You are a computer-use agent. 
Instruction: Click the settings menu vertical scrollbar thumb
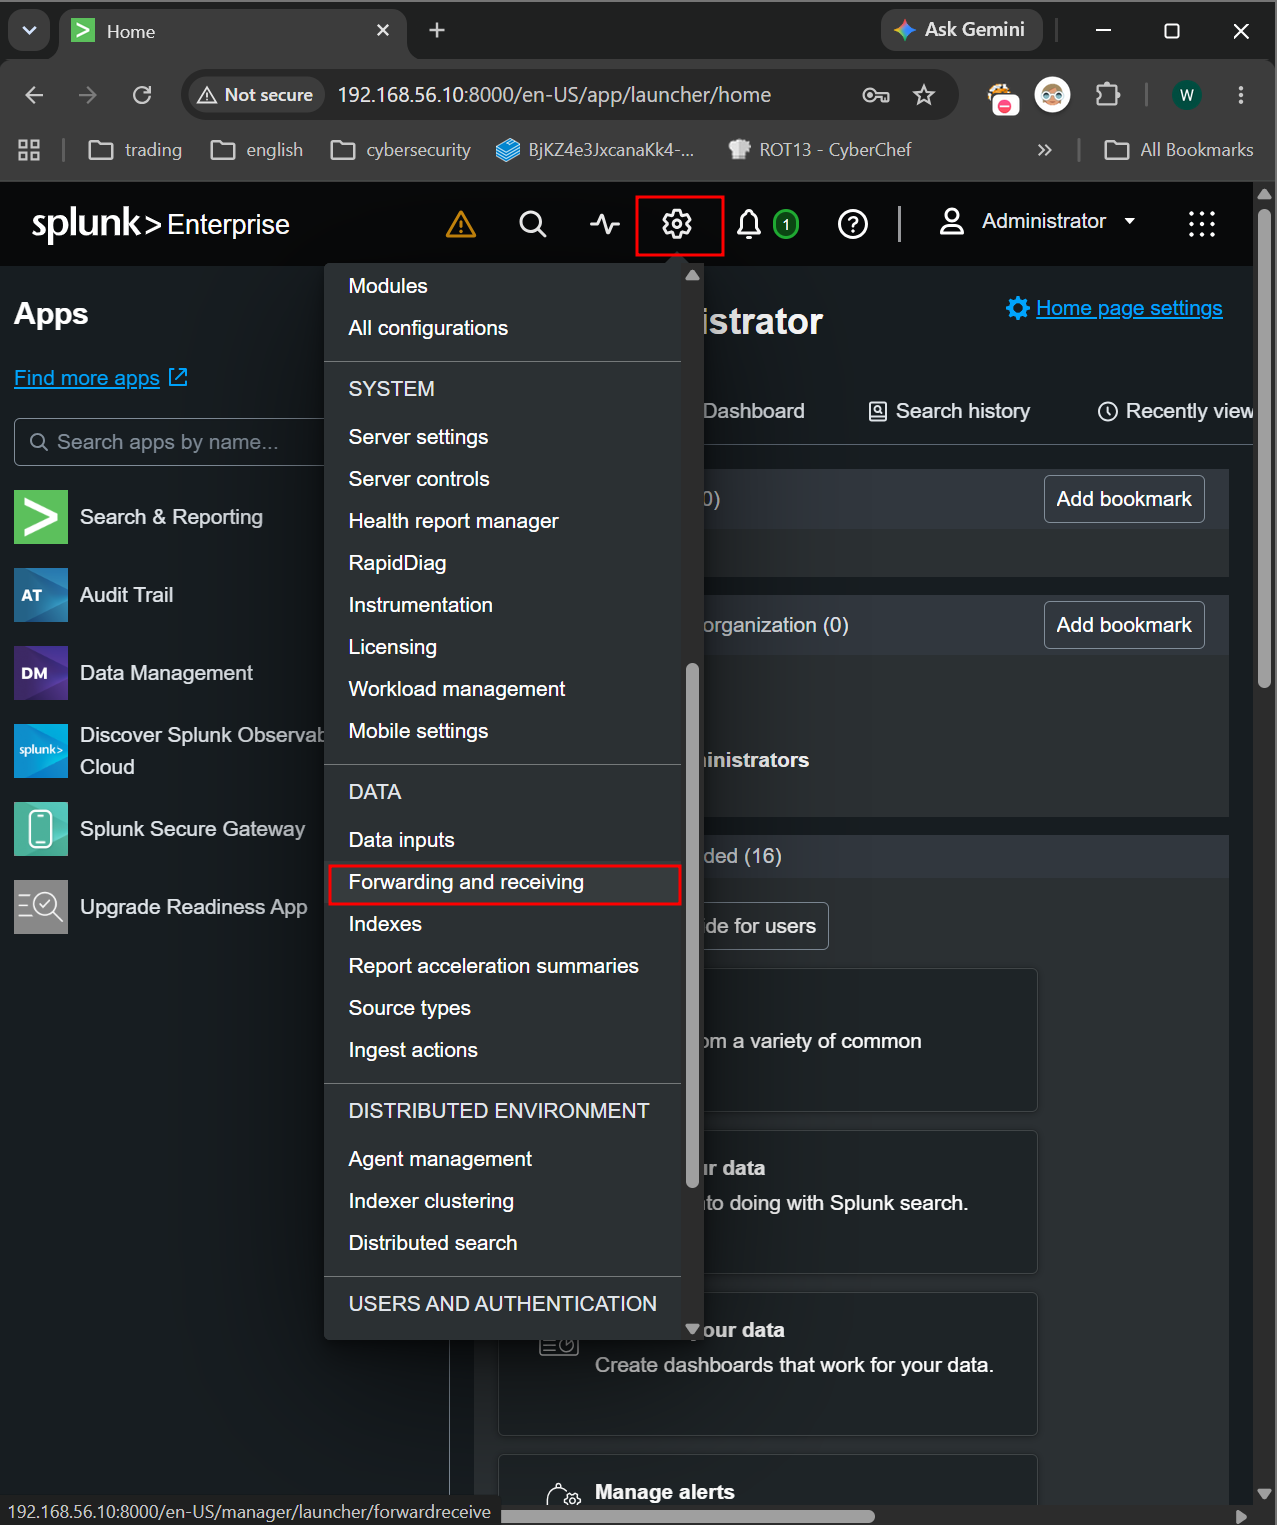point(692,925)
